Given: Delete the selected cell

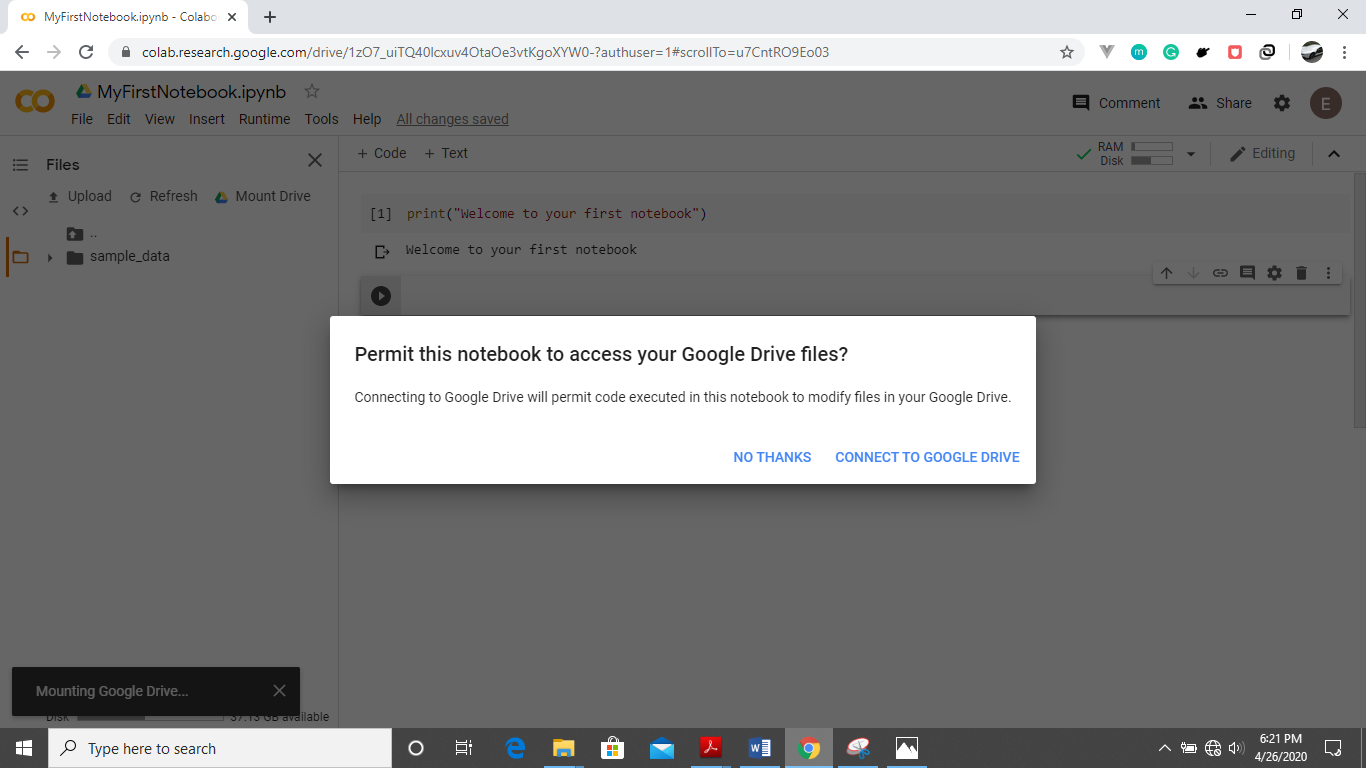Looking at the screenshot, I should (1301, 273).
